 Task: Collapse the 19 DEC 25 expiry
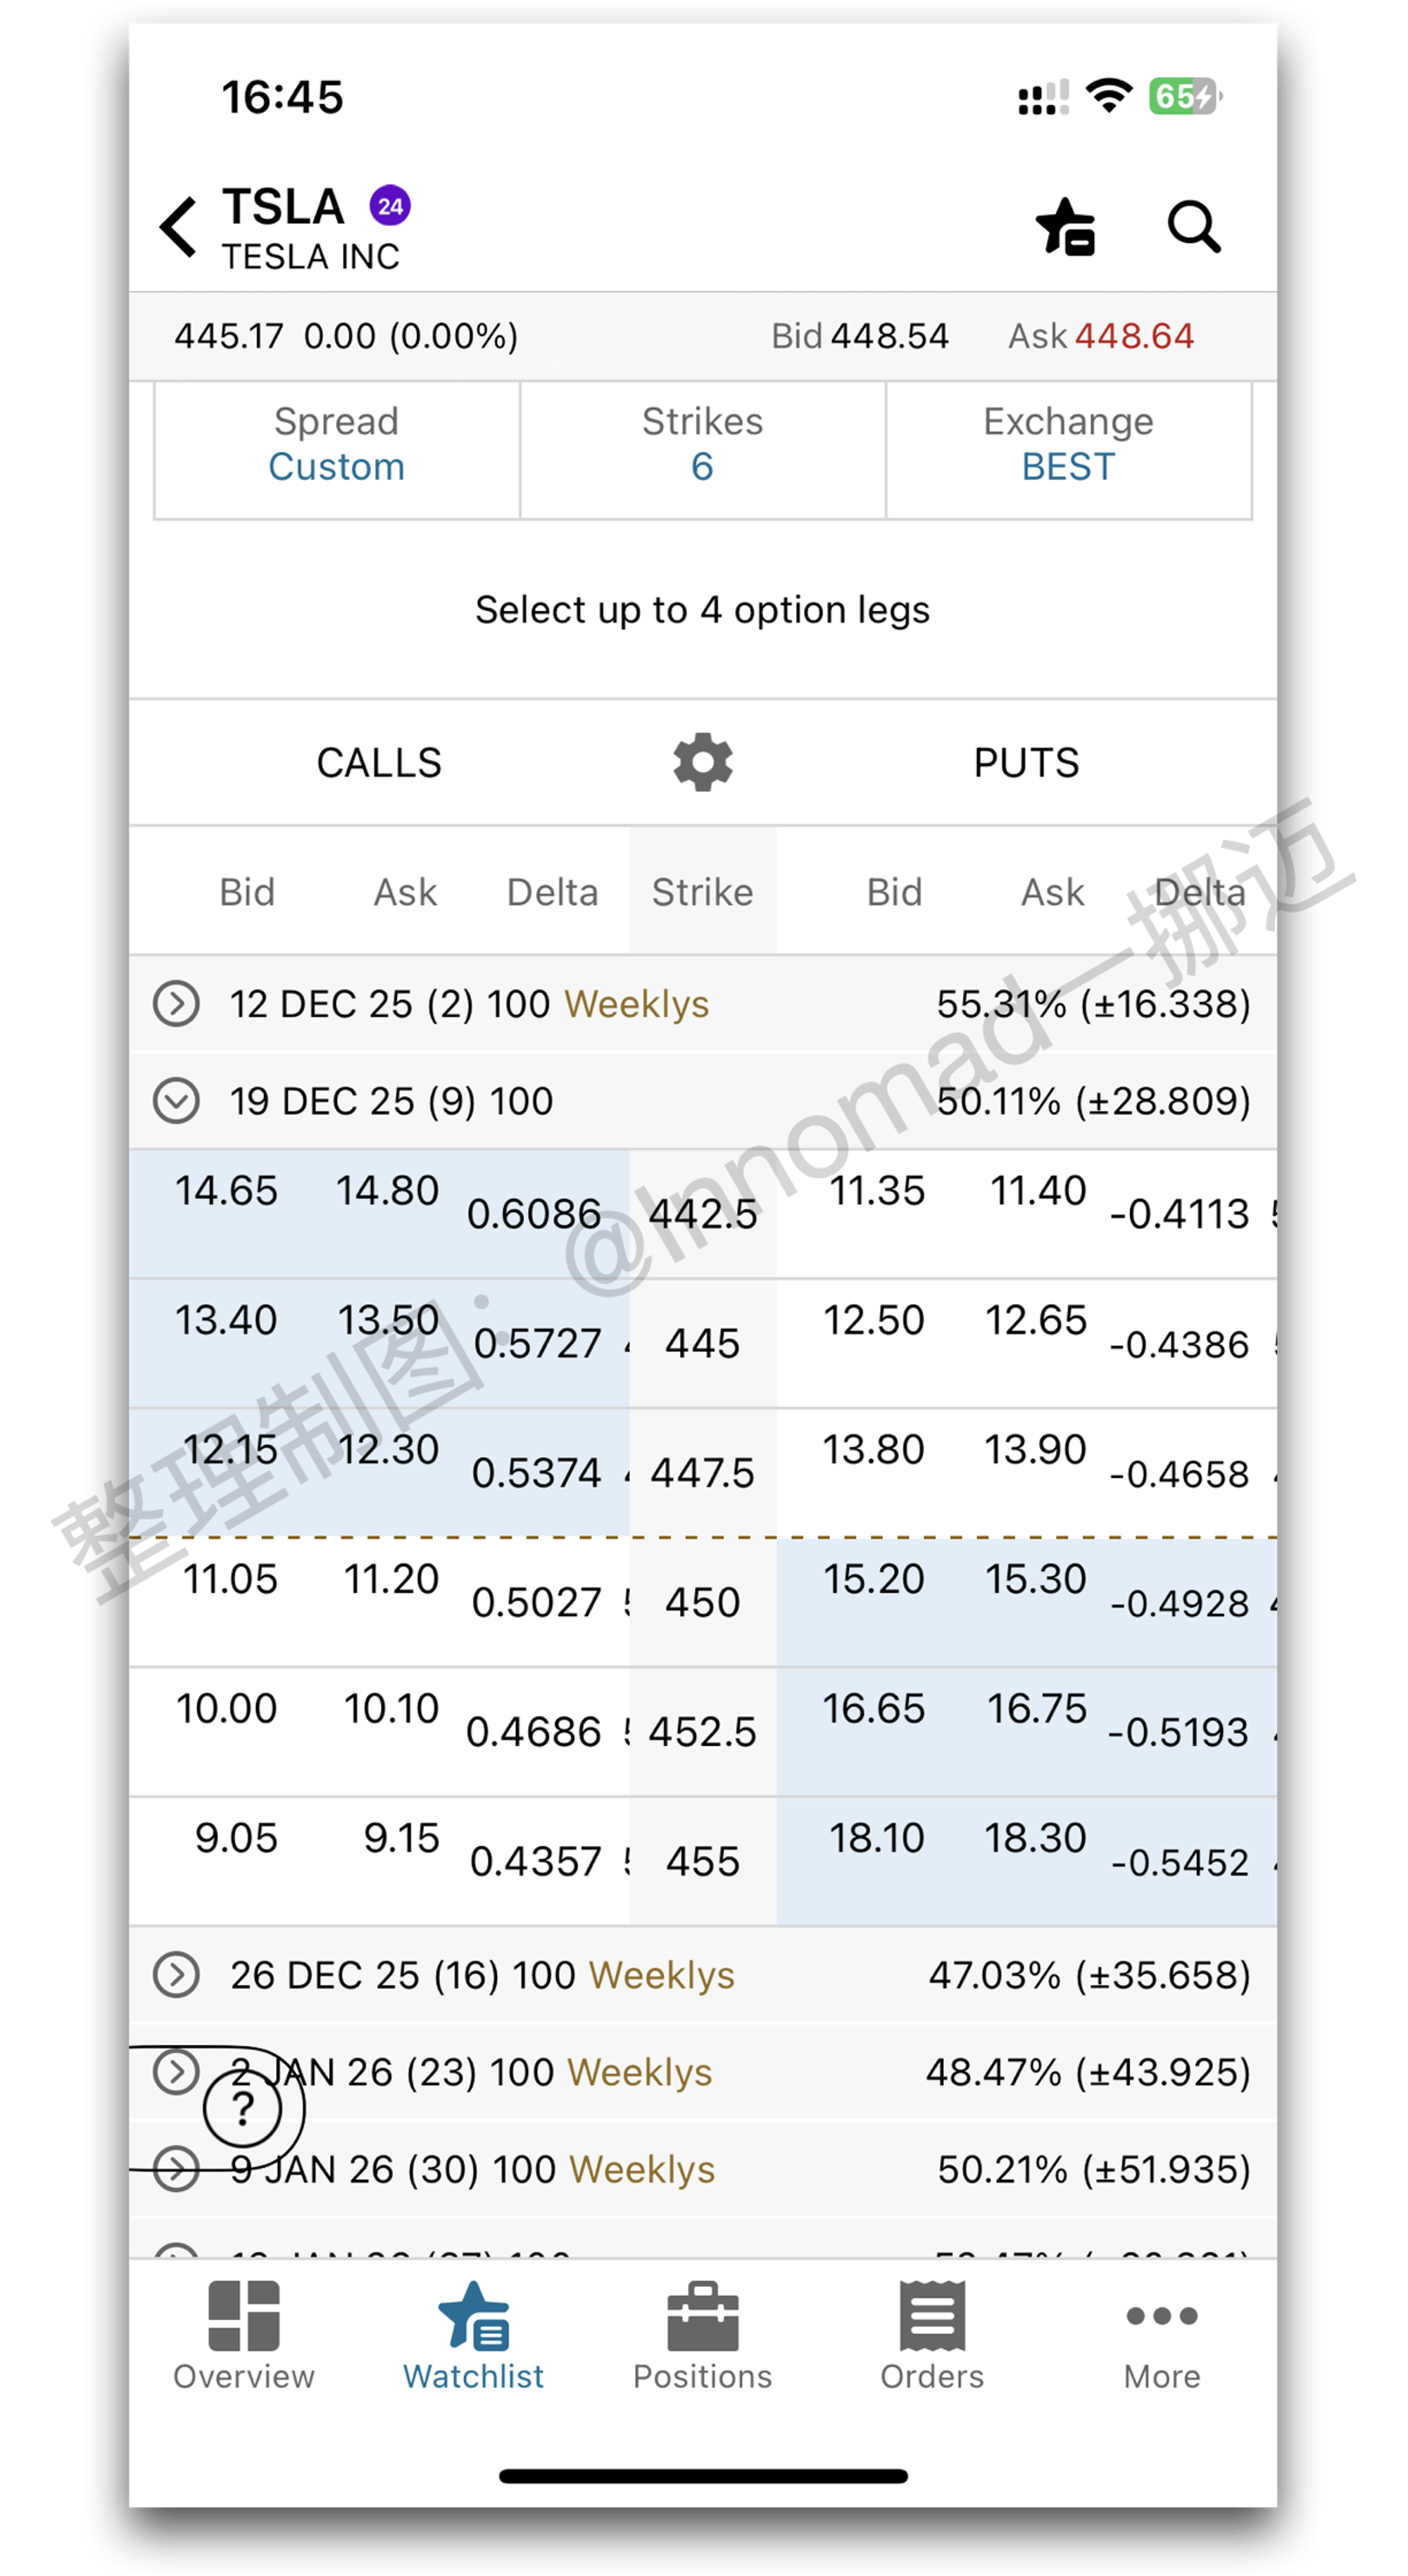[x=177, y=1101]
